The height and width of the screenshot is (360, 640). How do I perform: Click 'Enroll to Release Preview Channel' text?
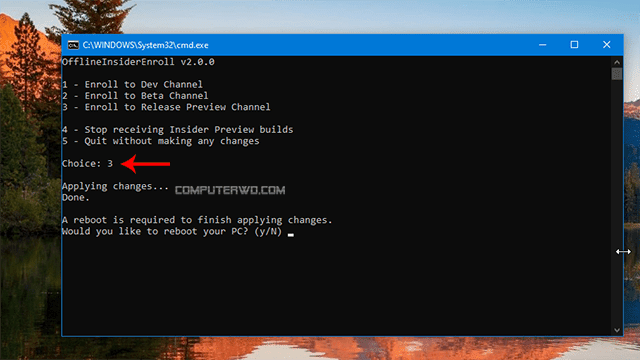coord(177,107)
